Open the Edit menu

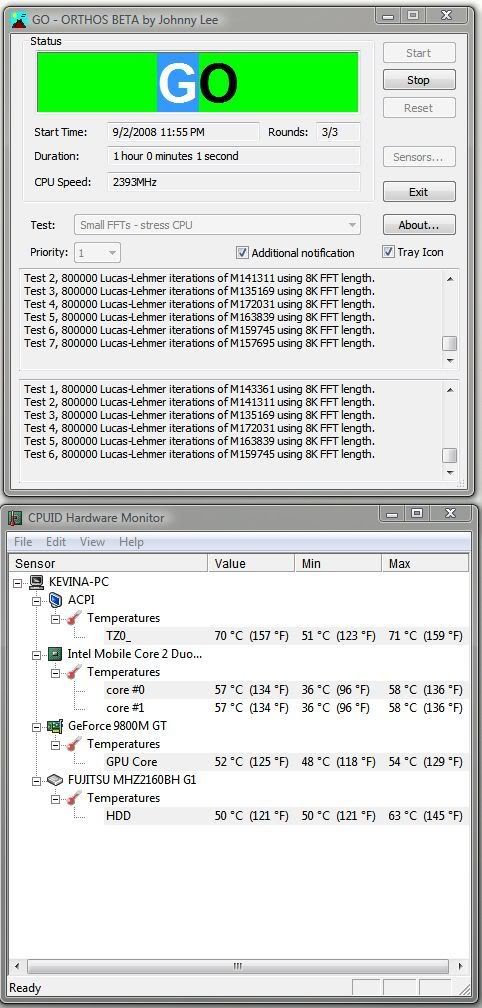(x=56, y=542)
